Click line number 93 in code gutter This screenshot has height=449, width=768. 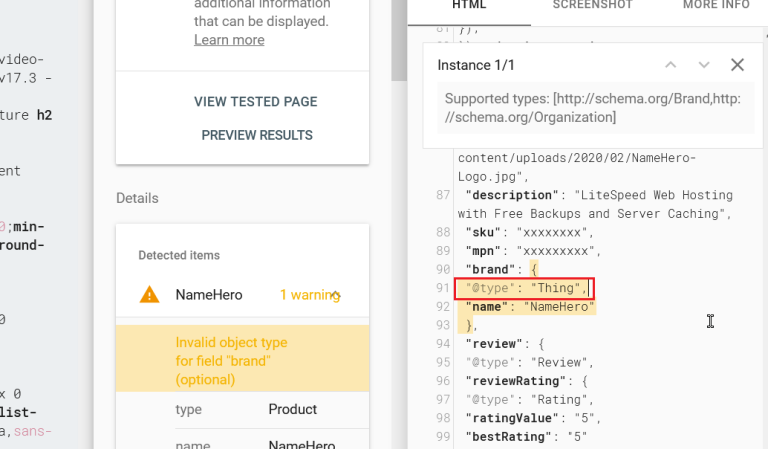[443, 325]
